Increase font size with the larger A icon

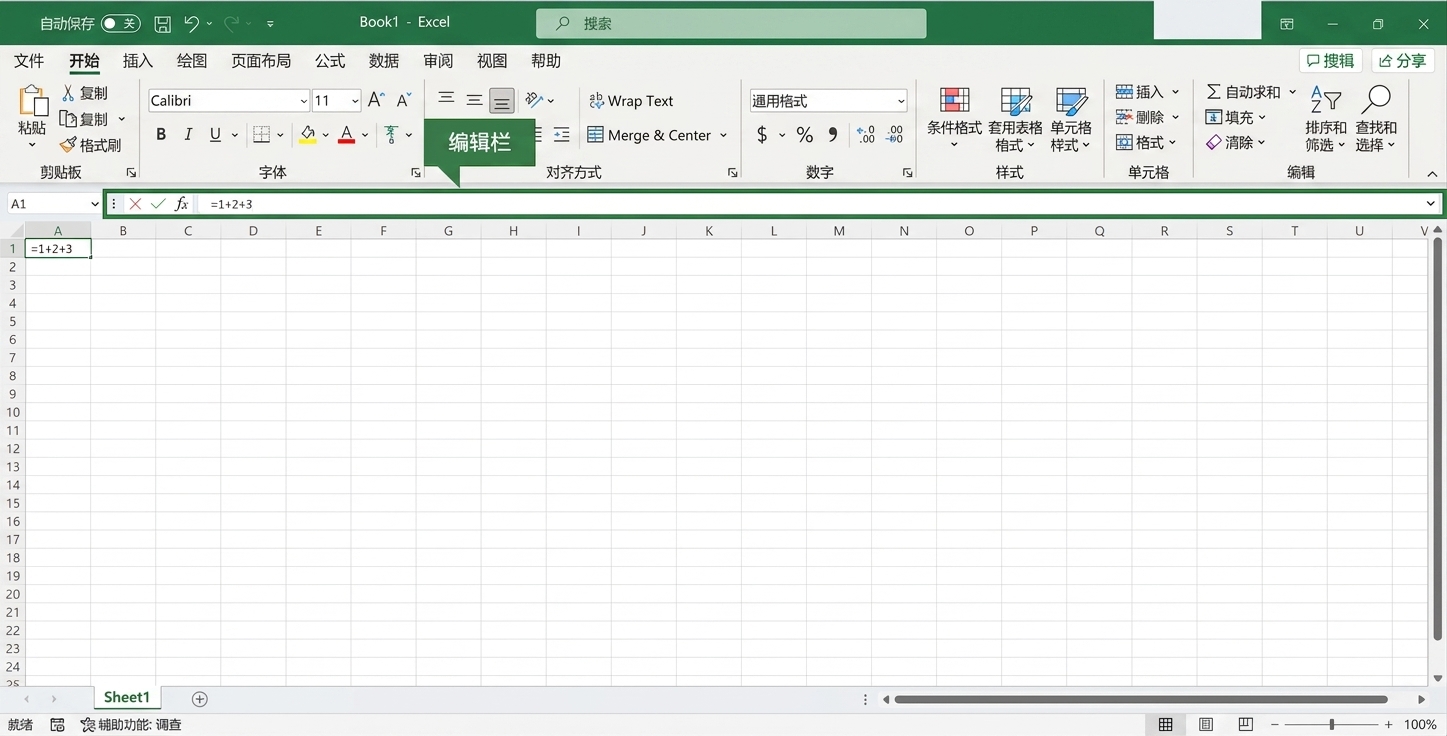point(376,100)
